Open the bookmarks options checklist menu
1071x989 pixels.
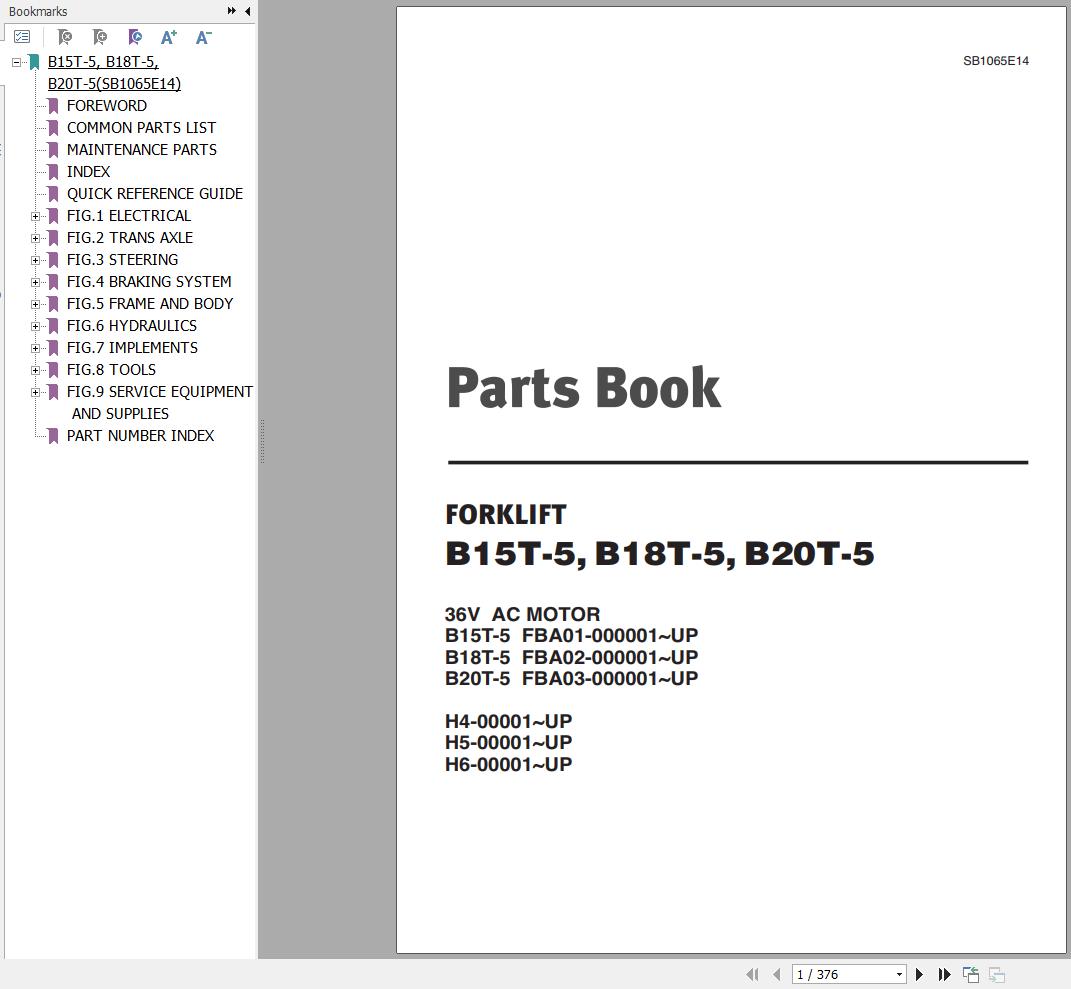pyautogui.click(x=22, y=37)
